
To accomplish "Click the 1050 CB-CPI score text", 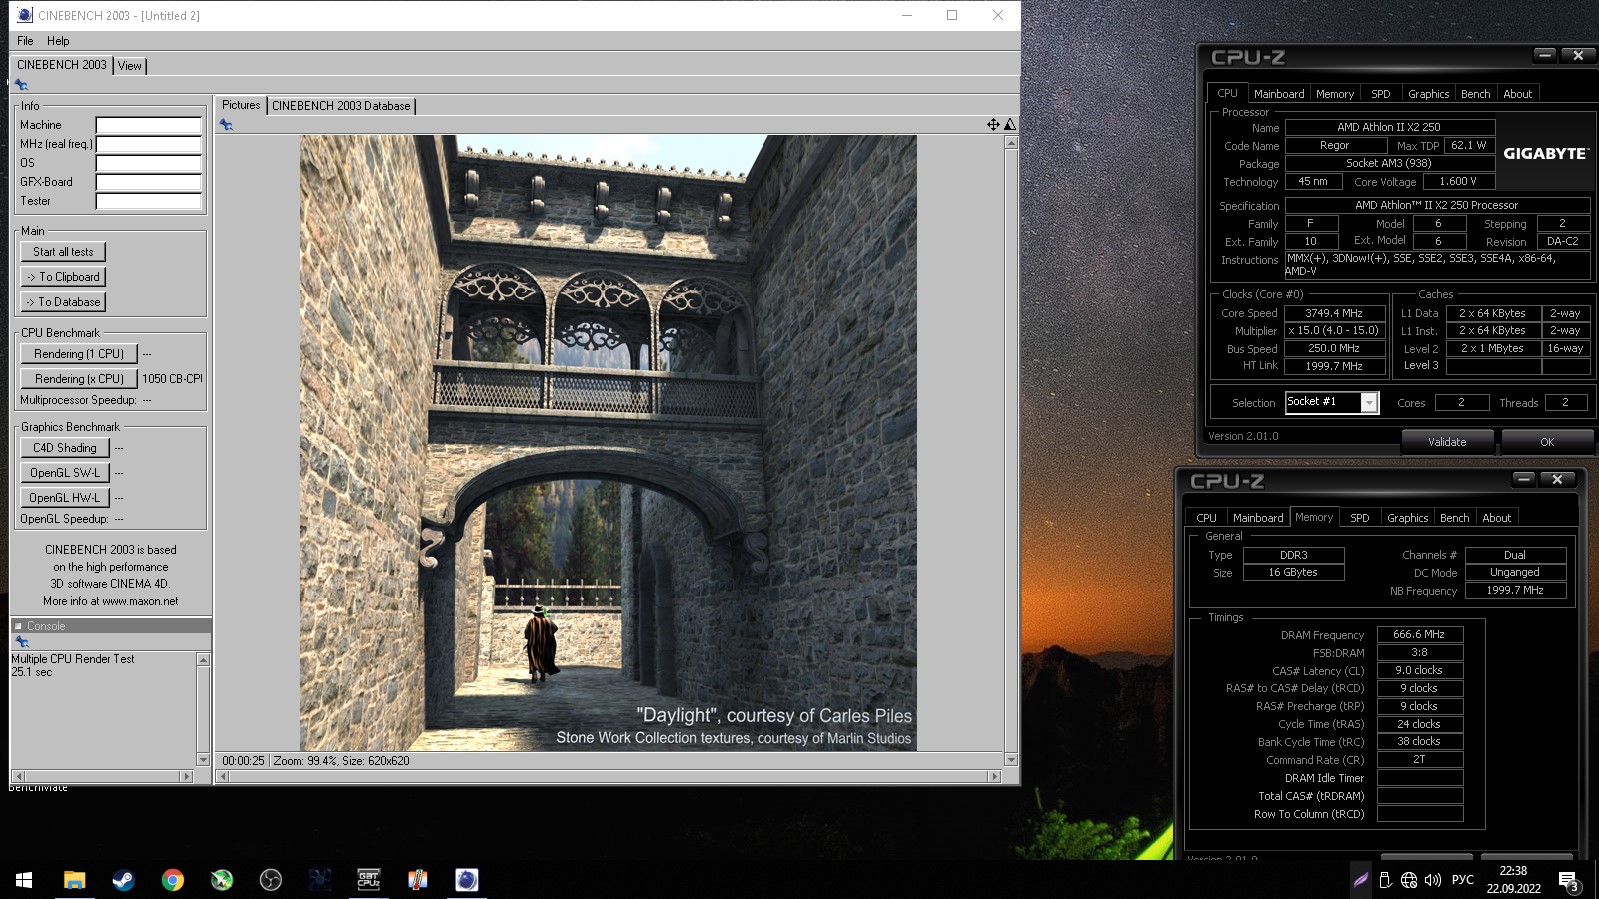I will click(172, 379).
